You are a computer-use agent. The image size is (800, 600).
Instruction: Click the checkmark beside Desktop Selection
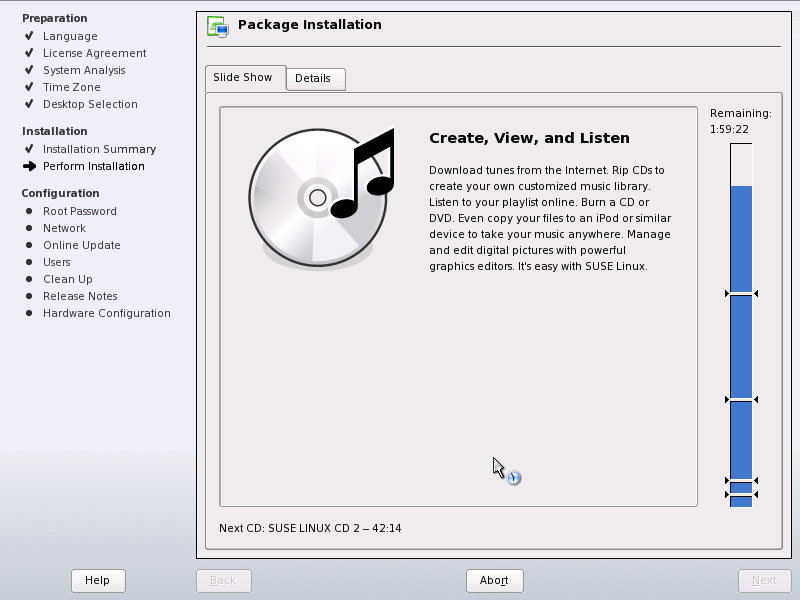point(29,104)
